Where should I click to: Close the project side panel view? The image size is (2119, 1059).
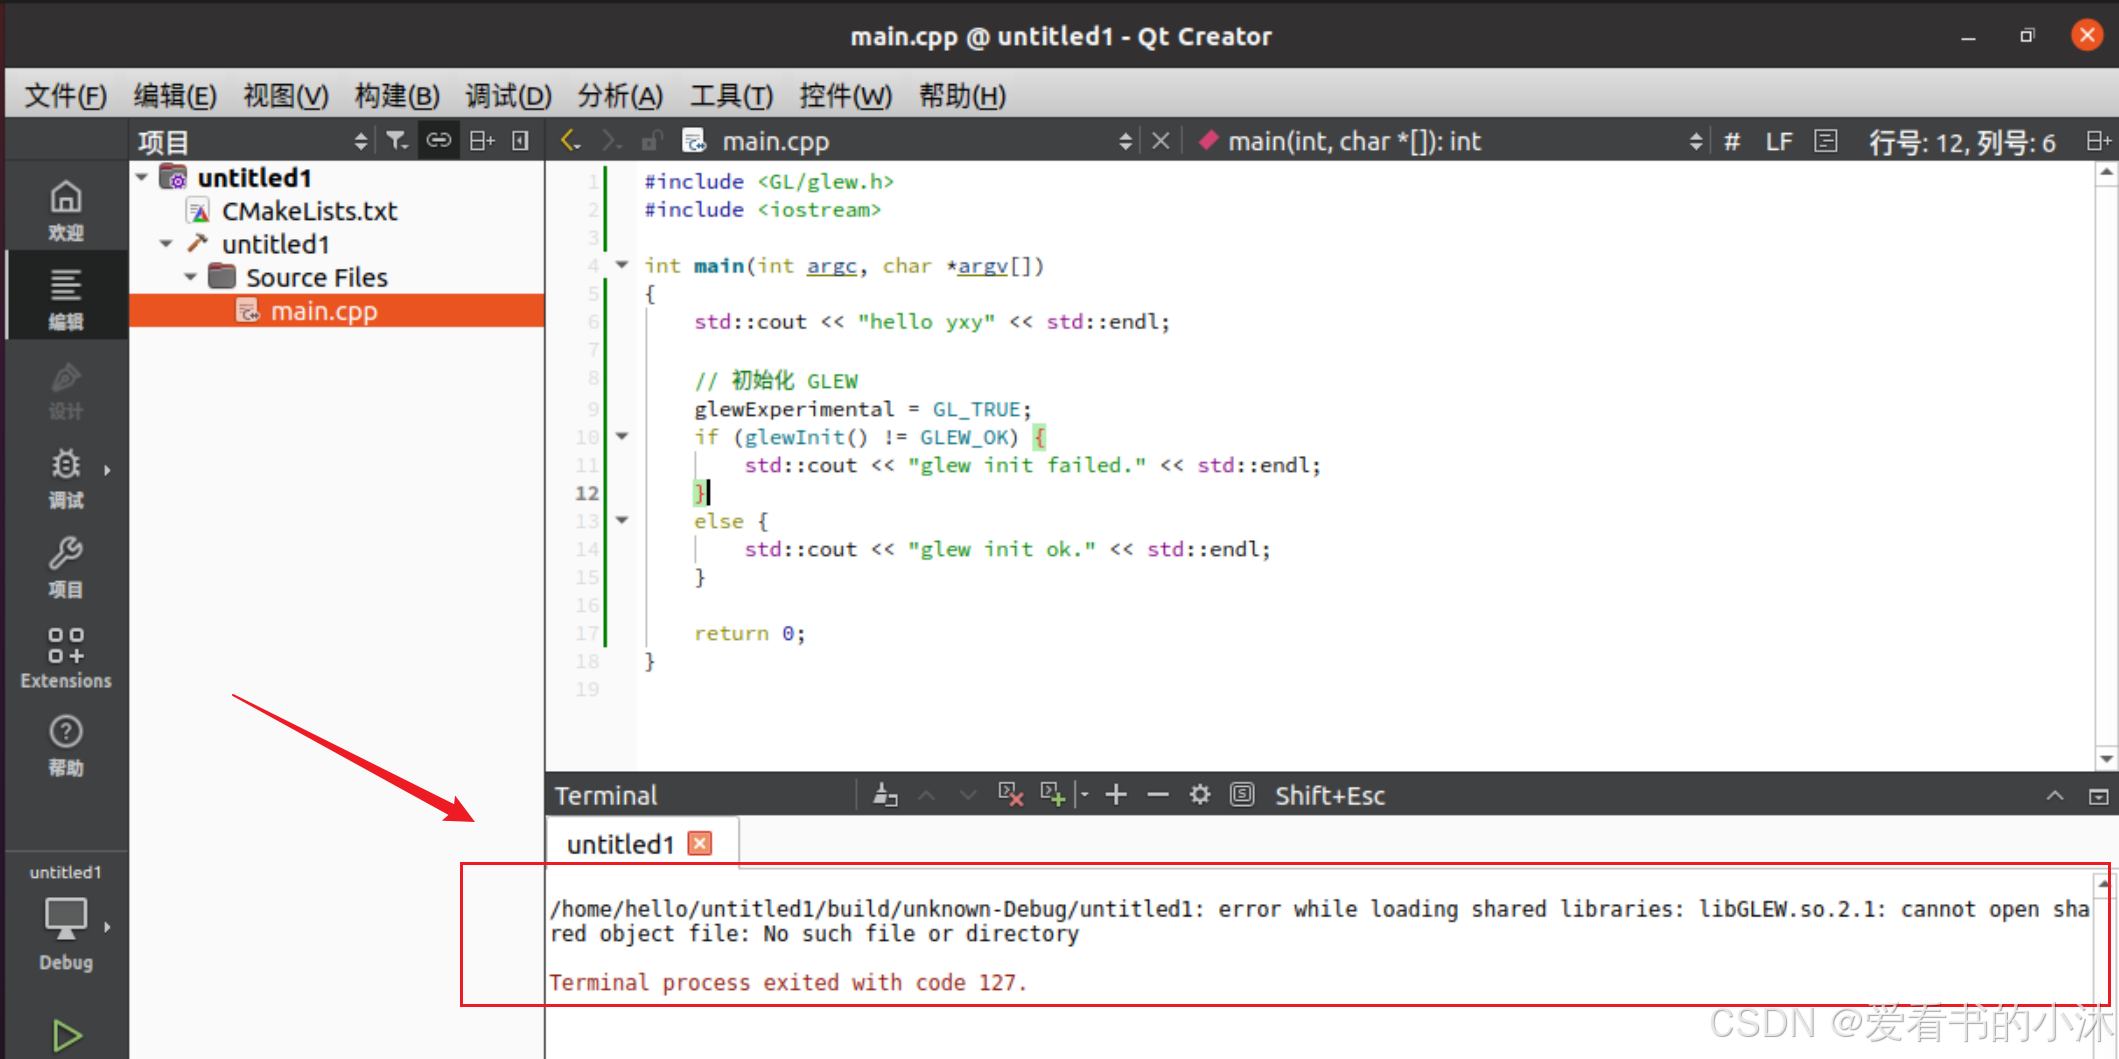[x=520, y=141]
